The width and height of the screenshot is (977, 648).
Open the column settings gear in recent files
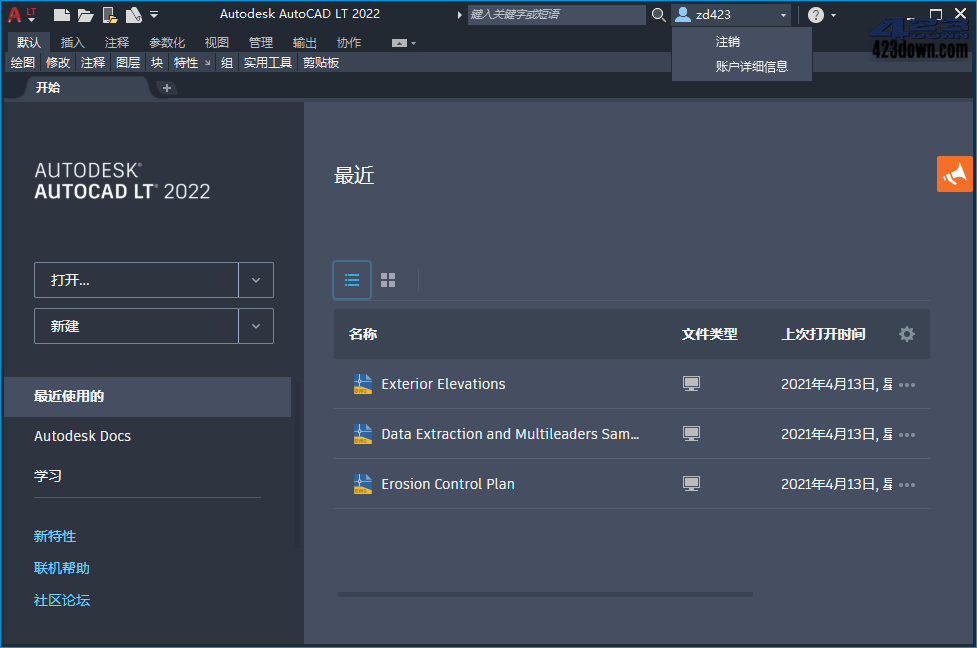click(x=906, y=334)
